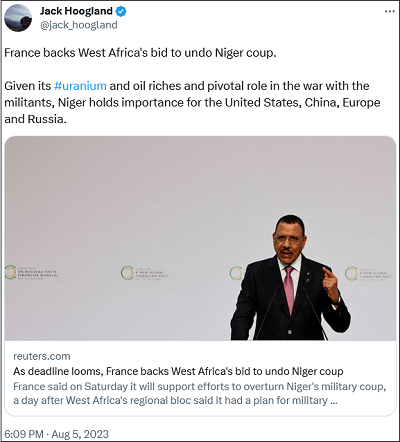This screenshot has width=400, height=442.
Task: Open the Reuters article preview image
Action: point(200,238)
